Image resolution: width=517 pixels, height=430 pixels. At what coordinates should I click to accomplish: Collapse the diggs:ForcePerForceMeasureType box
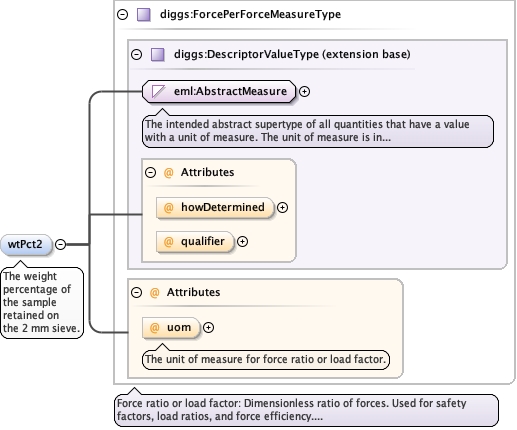[x=123, y=15]
